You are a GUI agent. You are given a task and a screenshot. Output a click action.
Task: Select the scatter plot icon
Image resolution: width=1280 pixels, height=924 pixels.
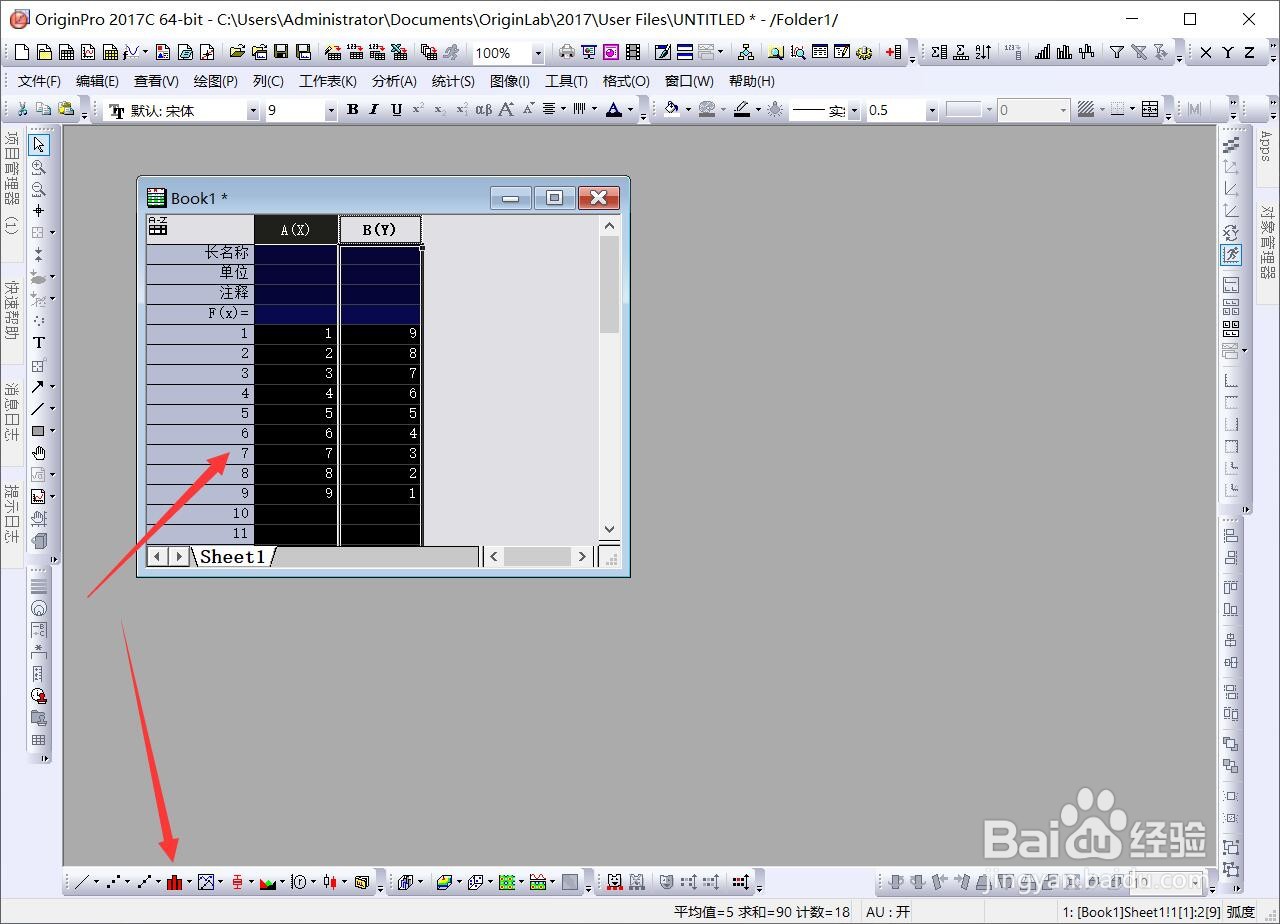[113, 882]
